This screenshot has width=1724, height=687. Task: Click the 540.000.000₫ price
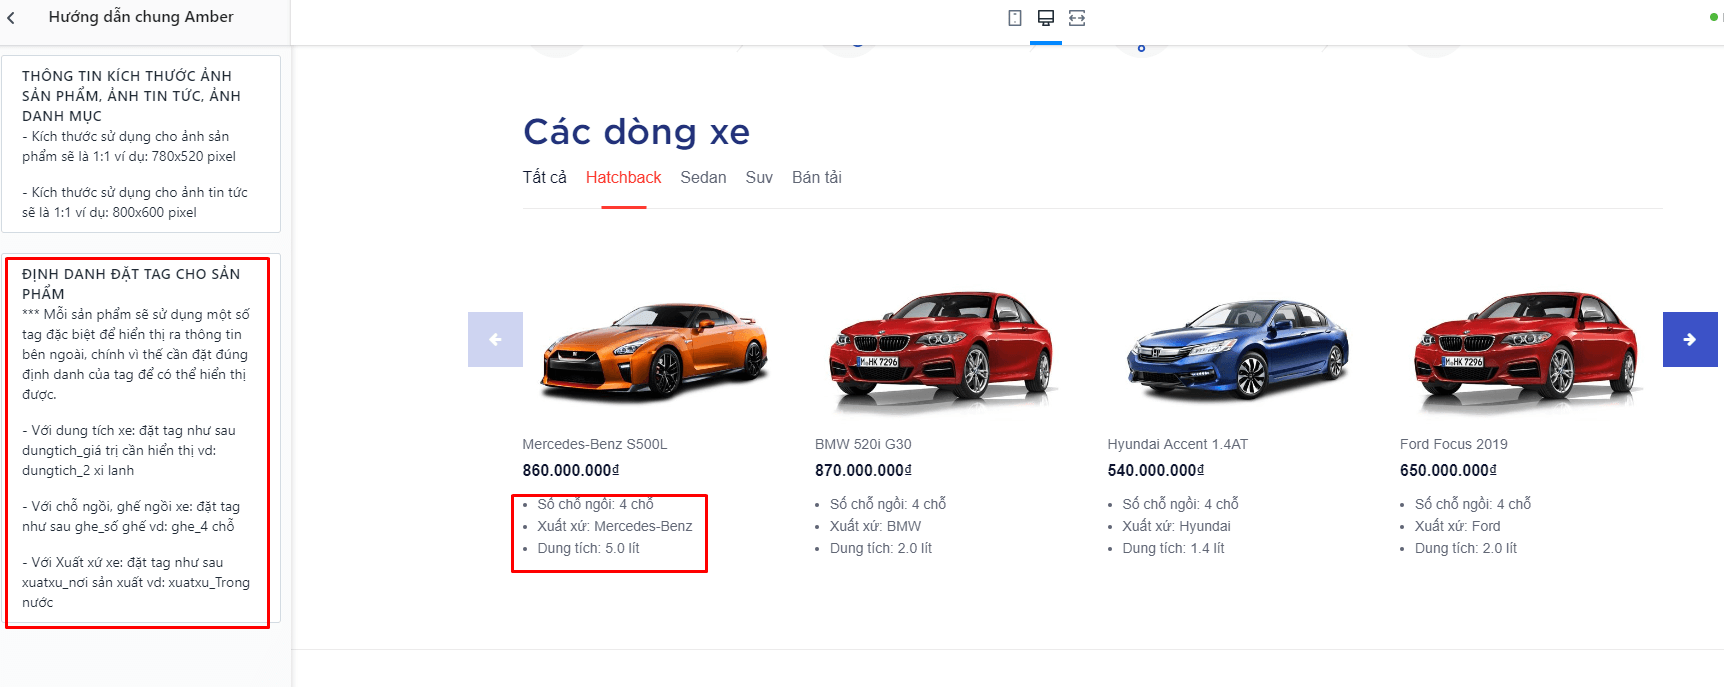click(x=1155, y=470)
